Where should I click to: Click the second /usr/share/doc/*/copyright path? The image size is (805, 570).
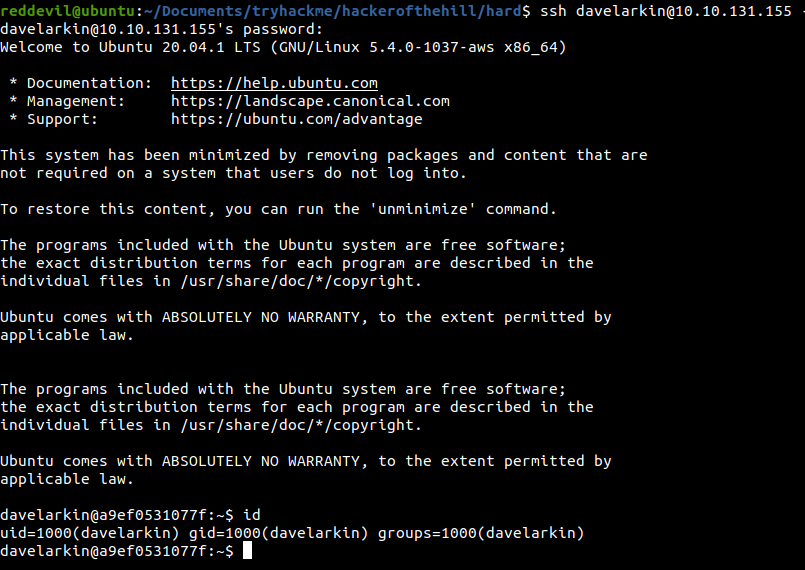coord(301,425)
